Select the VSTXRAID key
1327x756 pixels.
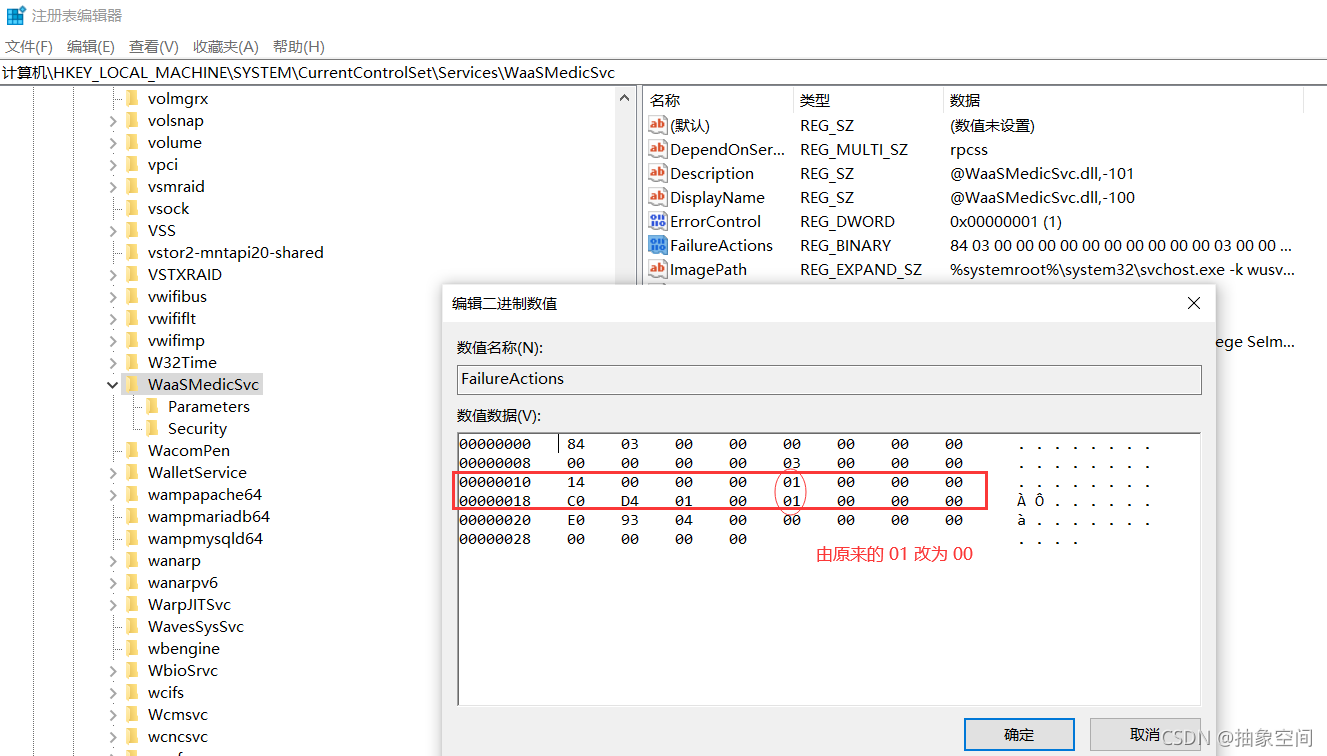click(x=185, y=275)
